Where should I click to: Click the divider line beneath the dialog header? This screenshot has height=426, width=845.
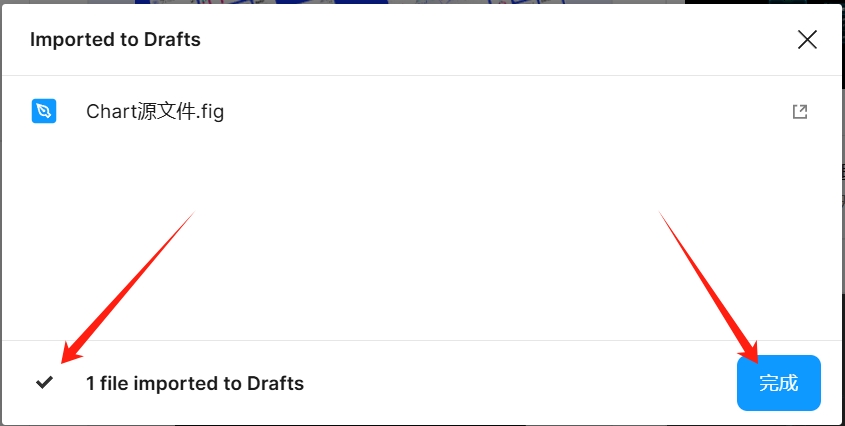click(420, 75)
